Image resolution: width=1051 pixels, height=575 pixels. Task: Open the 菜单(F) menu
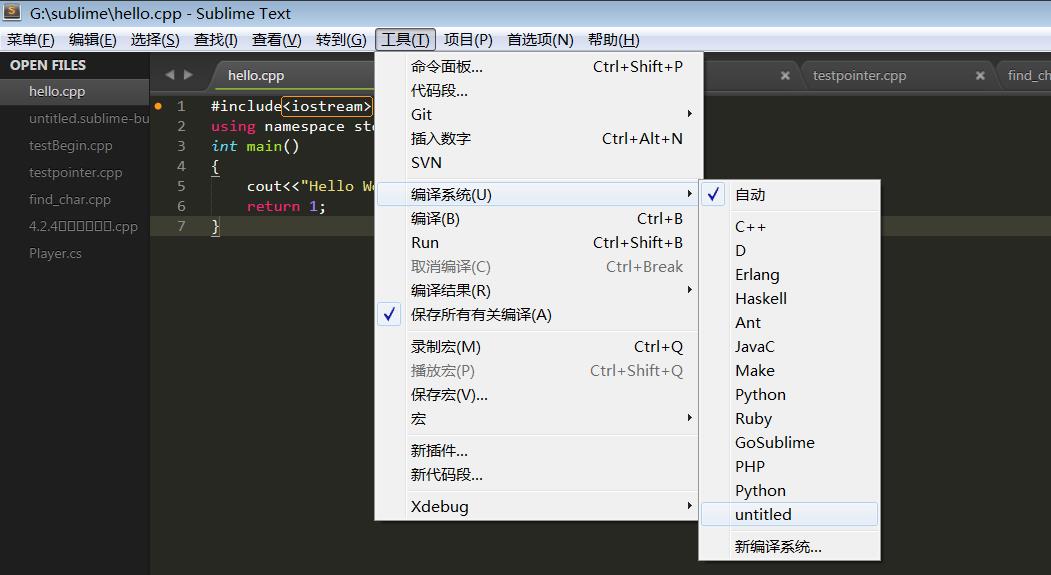click(x=30, y=40)
